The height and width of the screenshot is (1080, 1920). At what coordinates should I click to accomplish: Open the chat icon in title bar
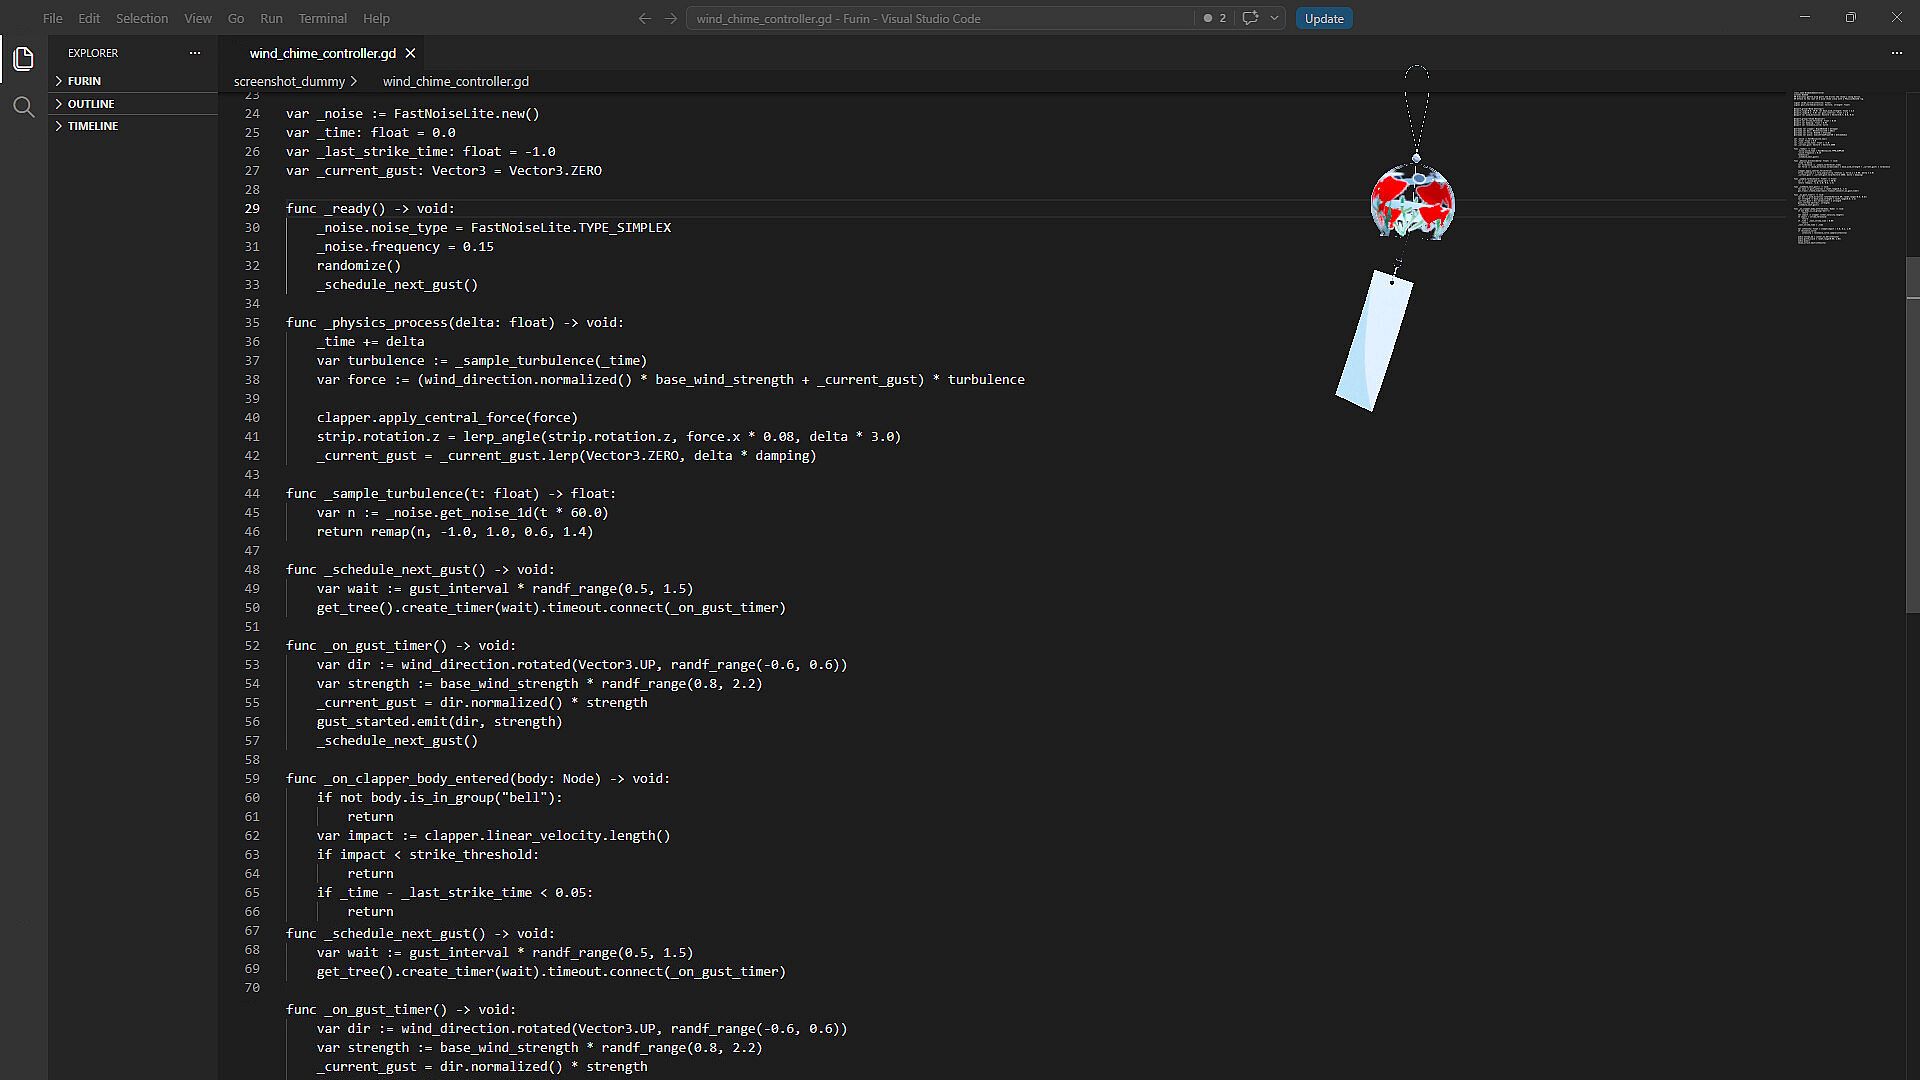click(1250, 18)
